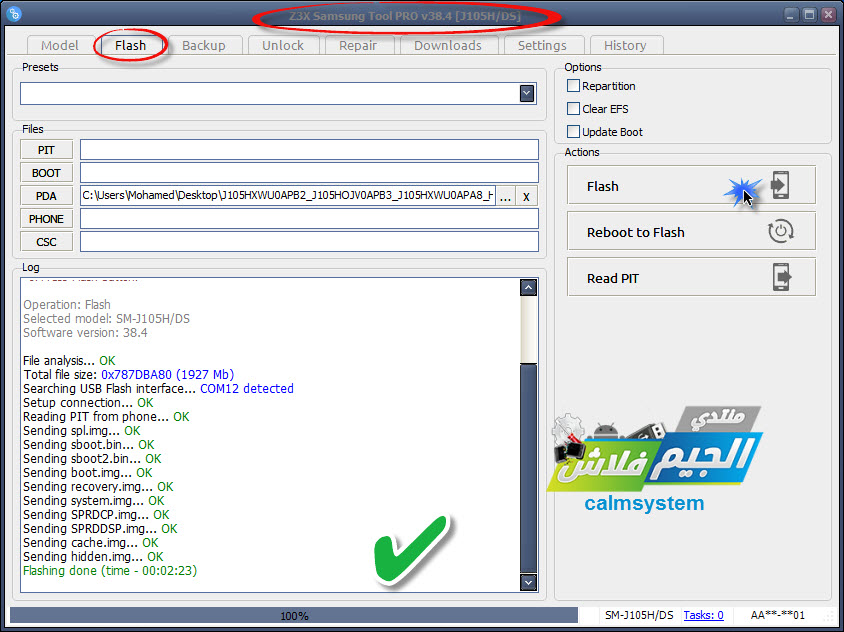Screen dimensions: 844x632
Task: Click 'COM12 detected' log text
Action: (247, 389)
